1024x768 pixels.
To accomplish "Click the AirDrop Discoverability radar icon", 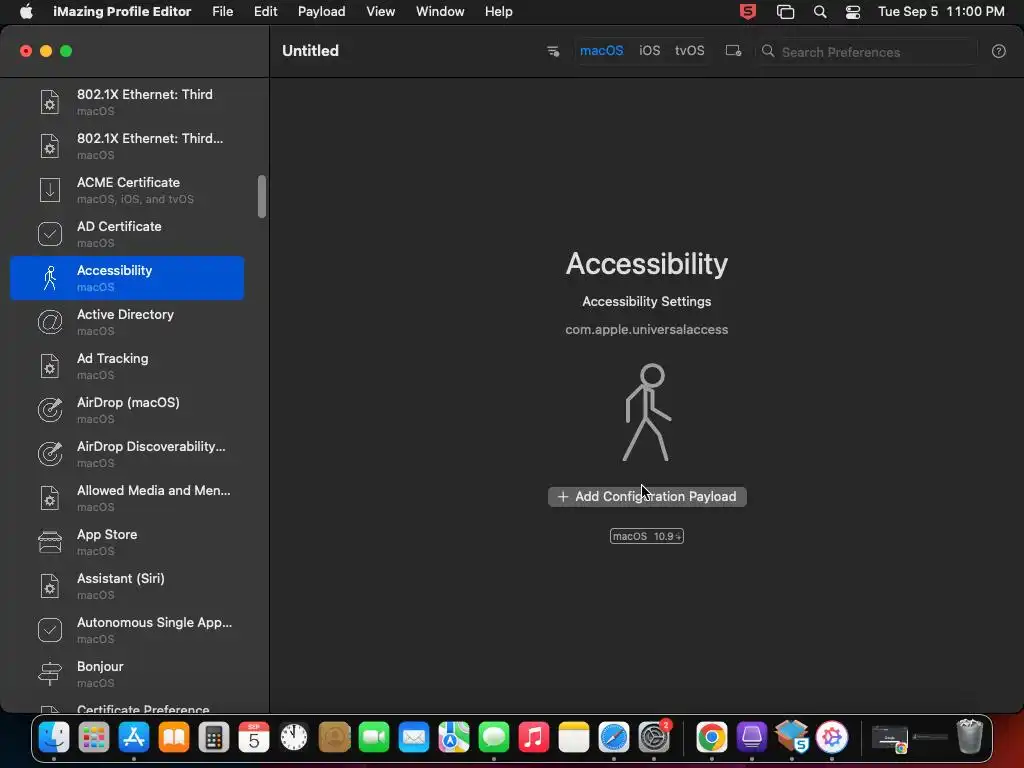I will pos(50,454).
